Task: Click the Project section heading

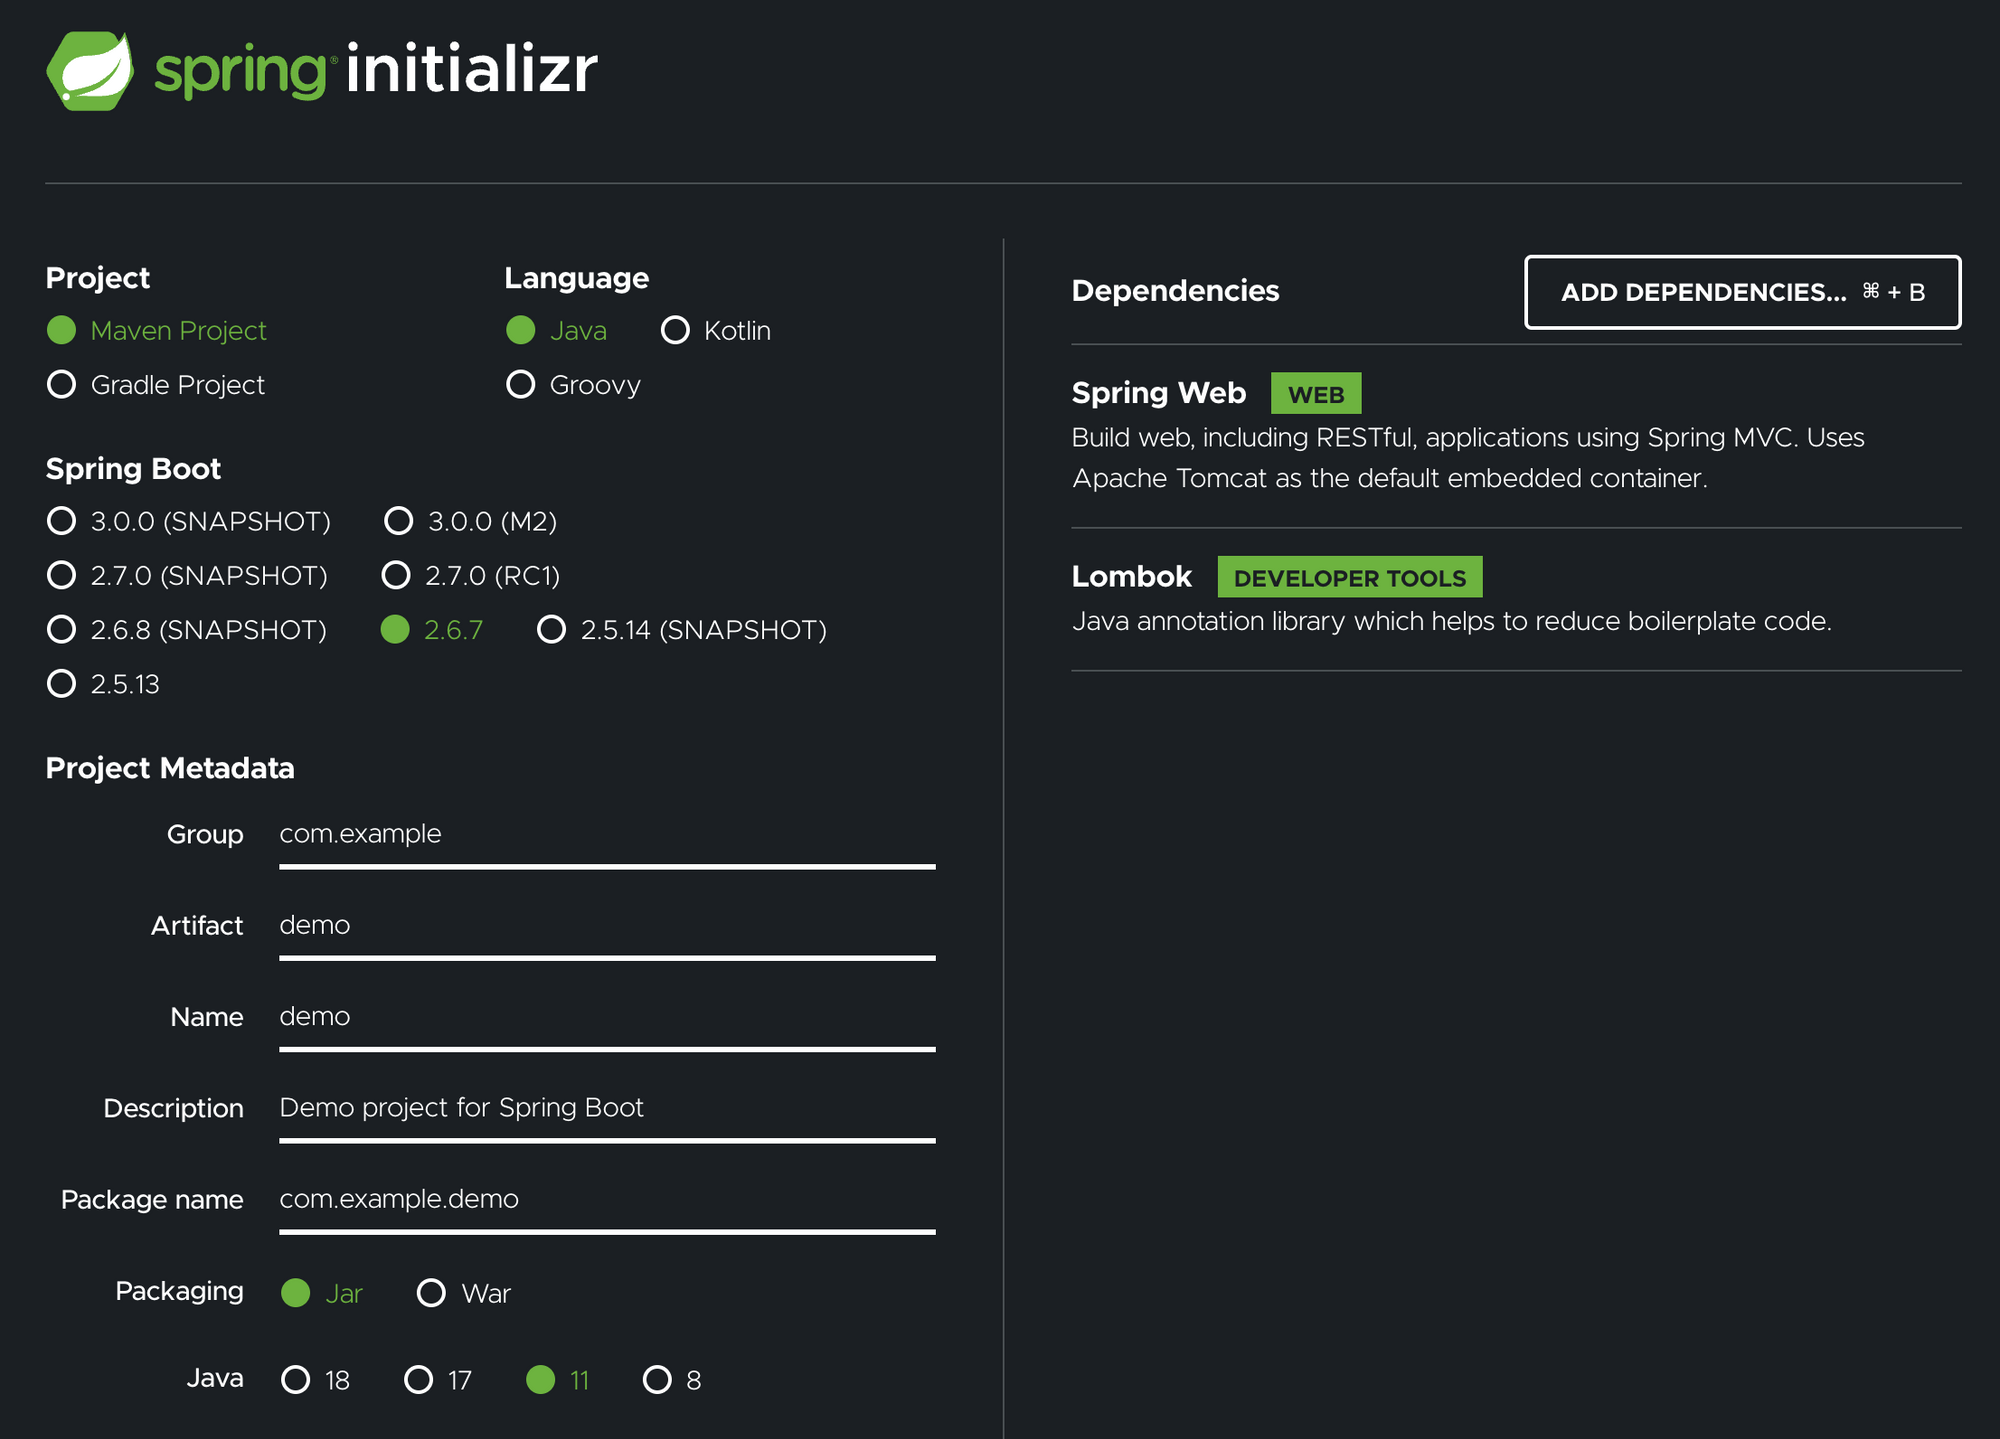Action: pos(97,278)
